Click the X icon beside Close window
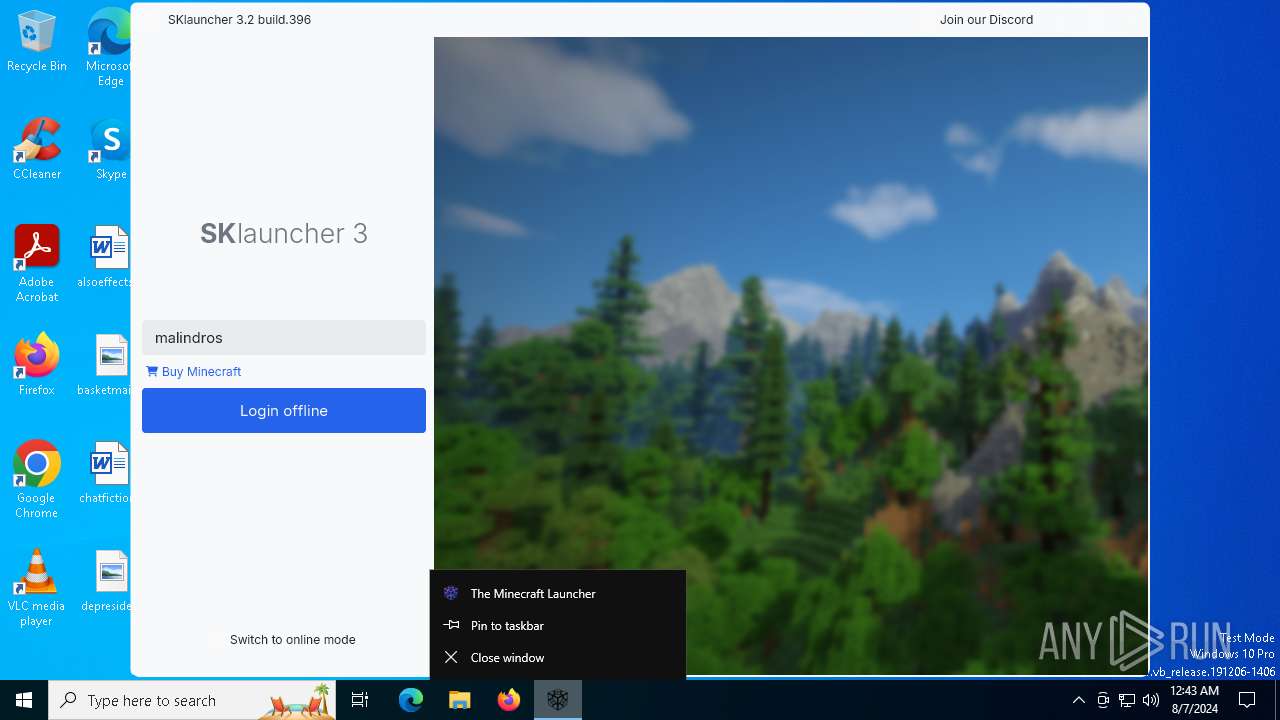The image size is (1280, 720). click(x=451, y=657)
